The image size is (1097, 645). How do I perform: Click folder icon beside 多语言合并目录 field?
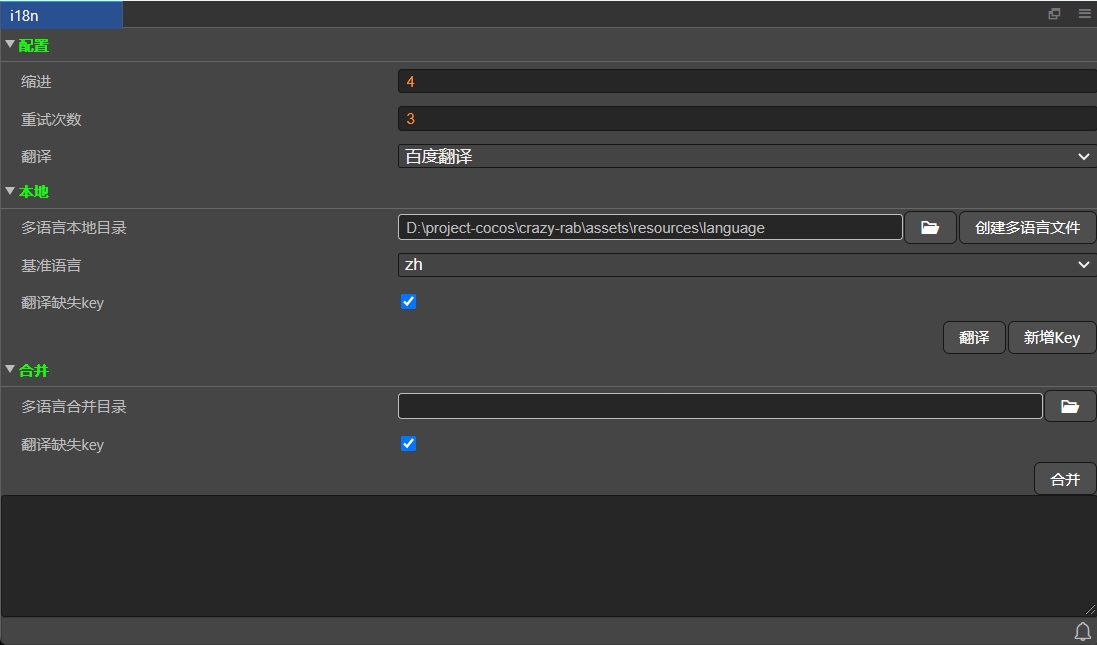pos(1070,407)
